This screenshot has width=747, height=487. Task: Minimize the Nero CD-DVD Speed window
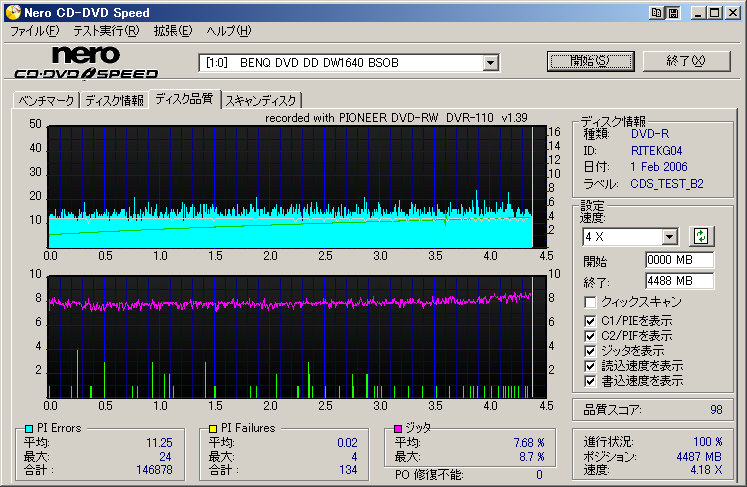point(698,13)
